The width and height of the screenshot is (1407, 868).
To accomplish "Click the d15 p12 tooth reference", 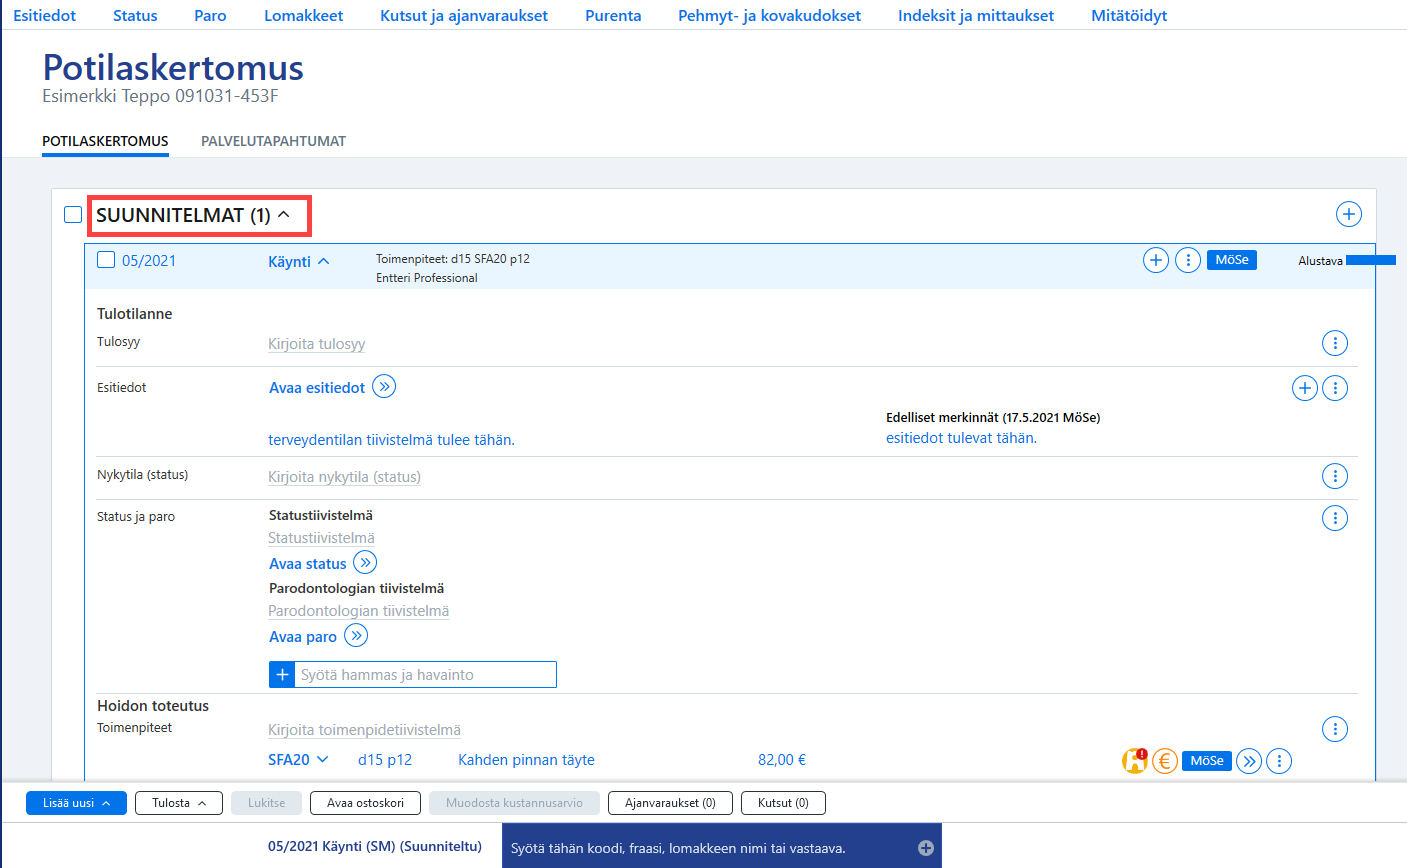I will pyautogui.click(x=385, y=760).
